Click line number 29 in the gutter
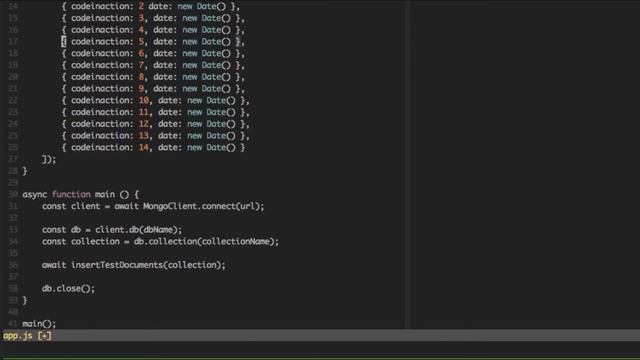The width and height of the screenshot is (640, 360). point(13,183)
